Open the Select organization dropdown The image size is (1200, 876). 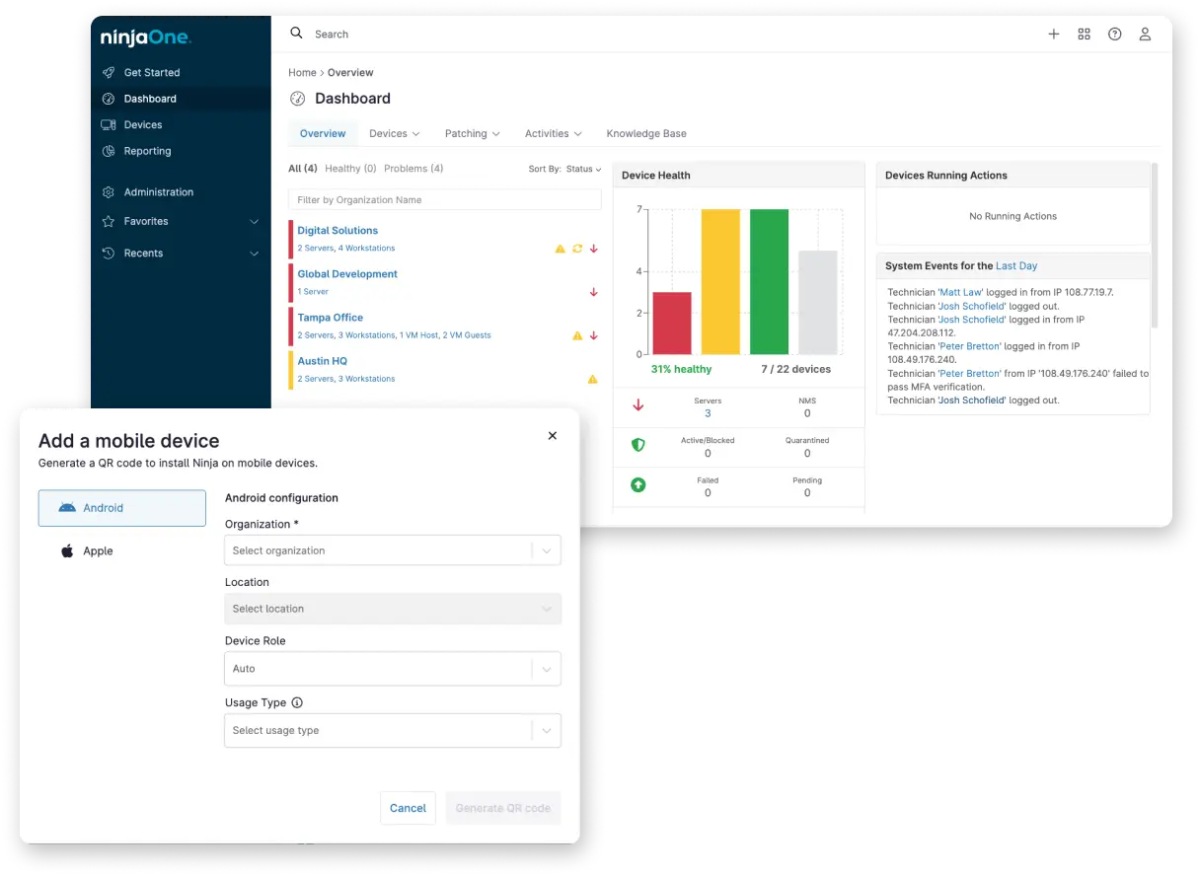coord(393,551)
